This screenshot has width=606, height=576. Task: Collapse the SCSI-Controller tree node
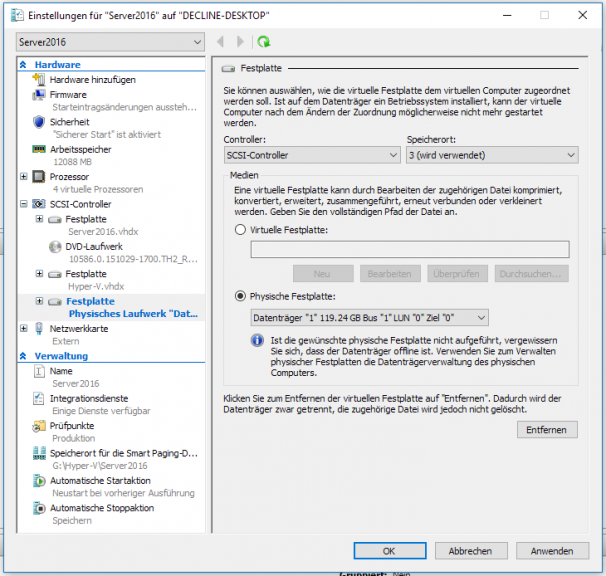coord(24,204)
